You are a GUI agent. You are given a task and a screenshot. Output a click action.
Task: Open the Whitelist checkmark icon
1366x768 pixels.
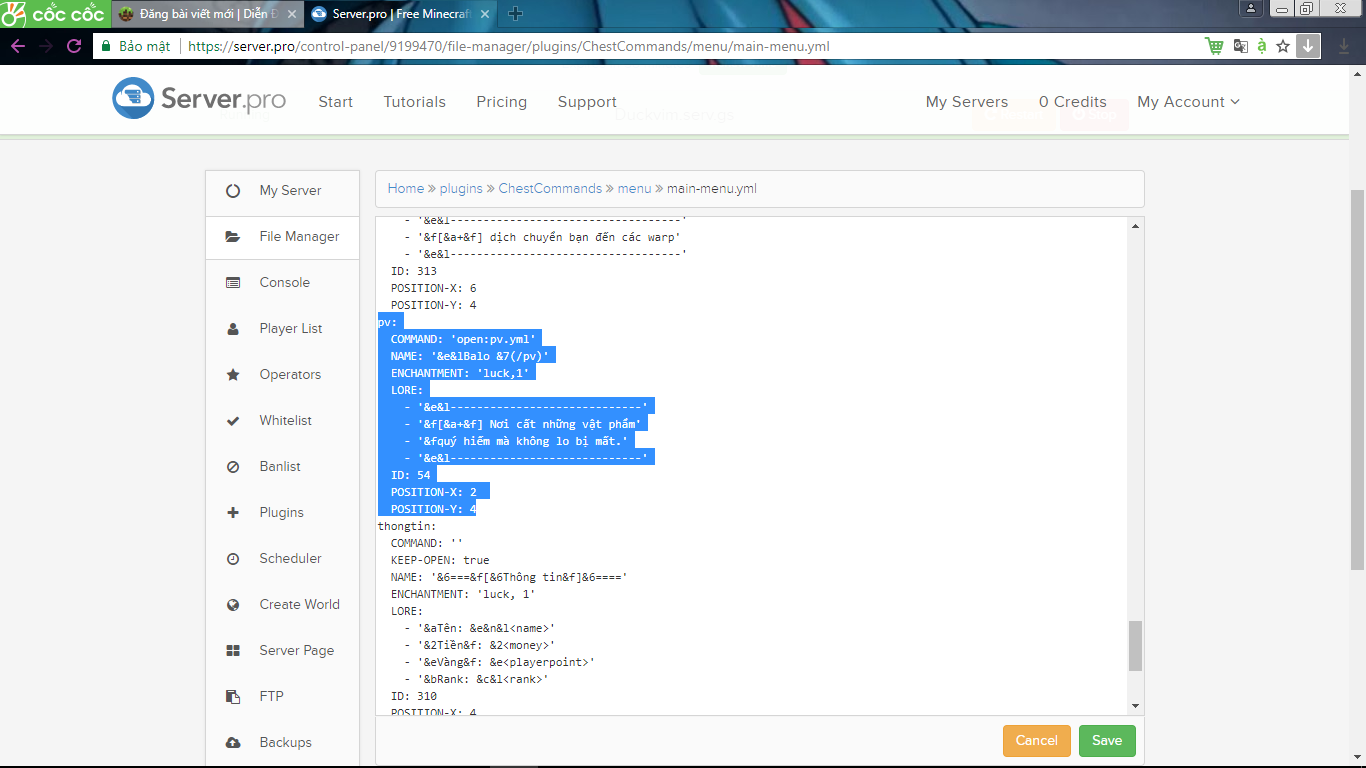click(x=233, y=421)
